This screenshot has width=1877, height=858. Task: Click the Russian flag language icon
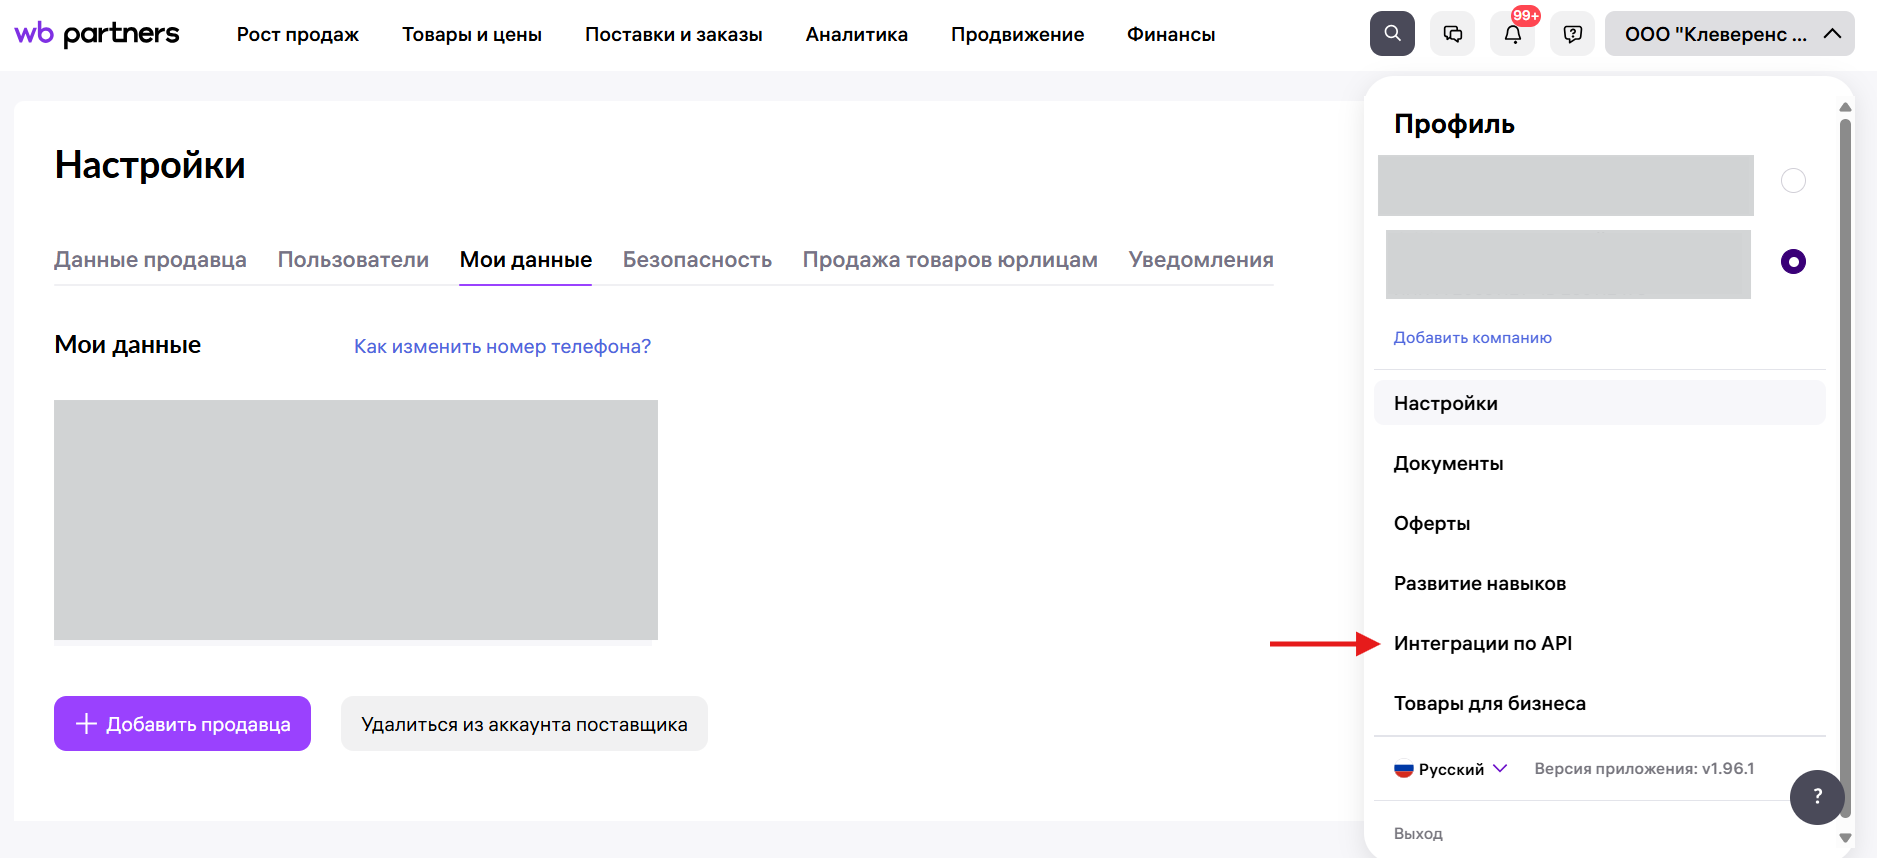(x=1404, y=769)
